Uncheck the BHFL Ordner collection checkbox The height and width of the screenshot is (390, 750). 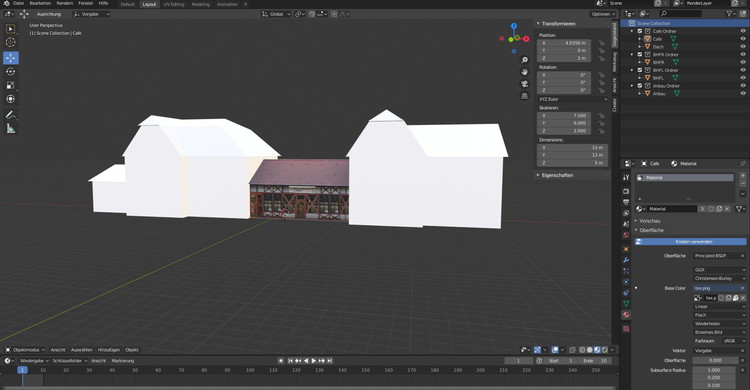(x=640, y=70)
